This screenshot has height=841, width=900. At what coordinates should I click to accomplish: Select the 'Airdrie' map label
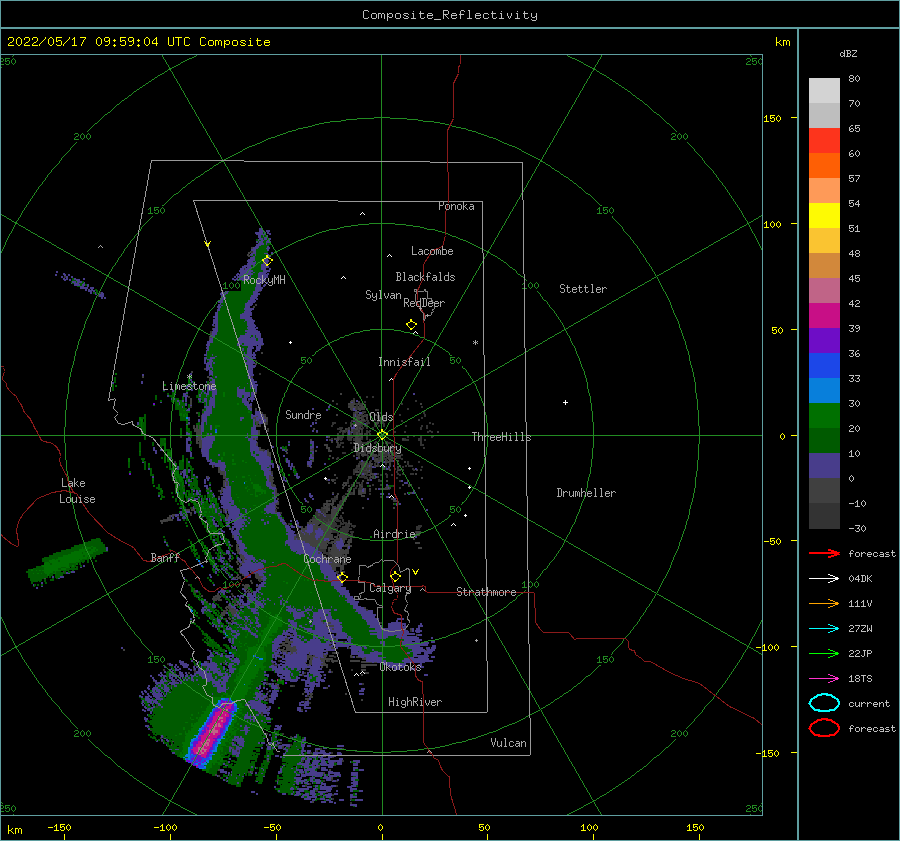coord(394,534)
